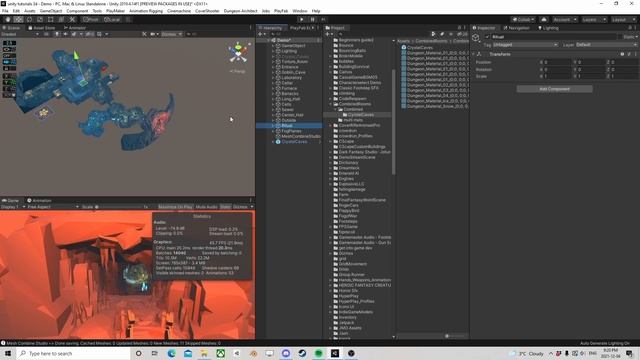The height and width of the screenshot is (360, 640).
Task: Open Hierarchy create plus button
Action: 261,34
